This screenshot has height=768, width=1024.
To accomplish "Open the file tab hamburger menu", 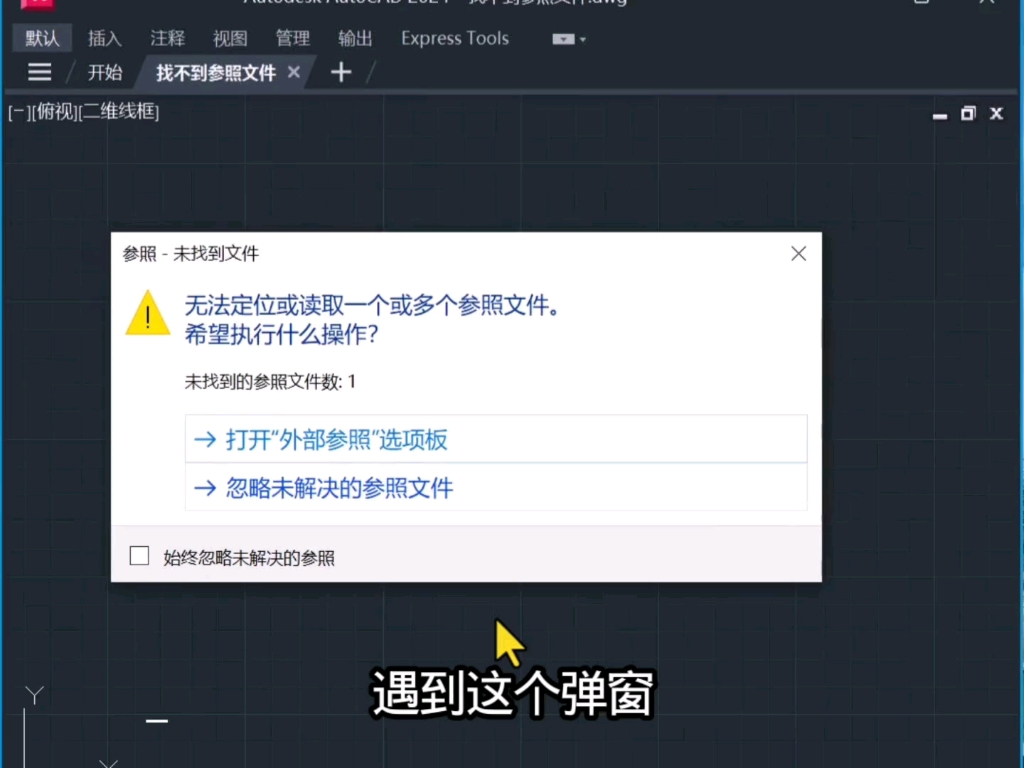I will 40,72.
